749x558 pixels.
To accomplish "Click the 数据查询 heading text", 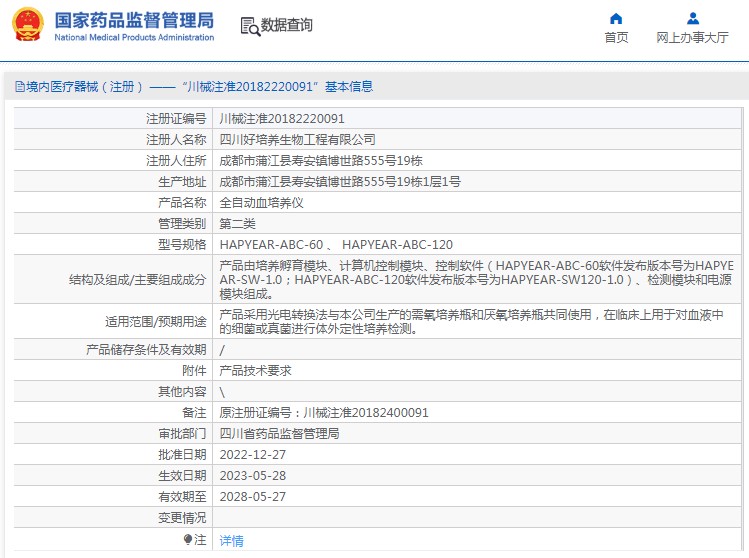I will coord(287,25).
